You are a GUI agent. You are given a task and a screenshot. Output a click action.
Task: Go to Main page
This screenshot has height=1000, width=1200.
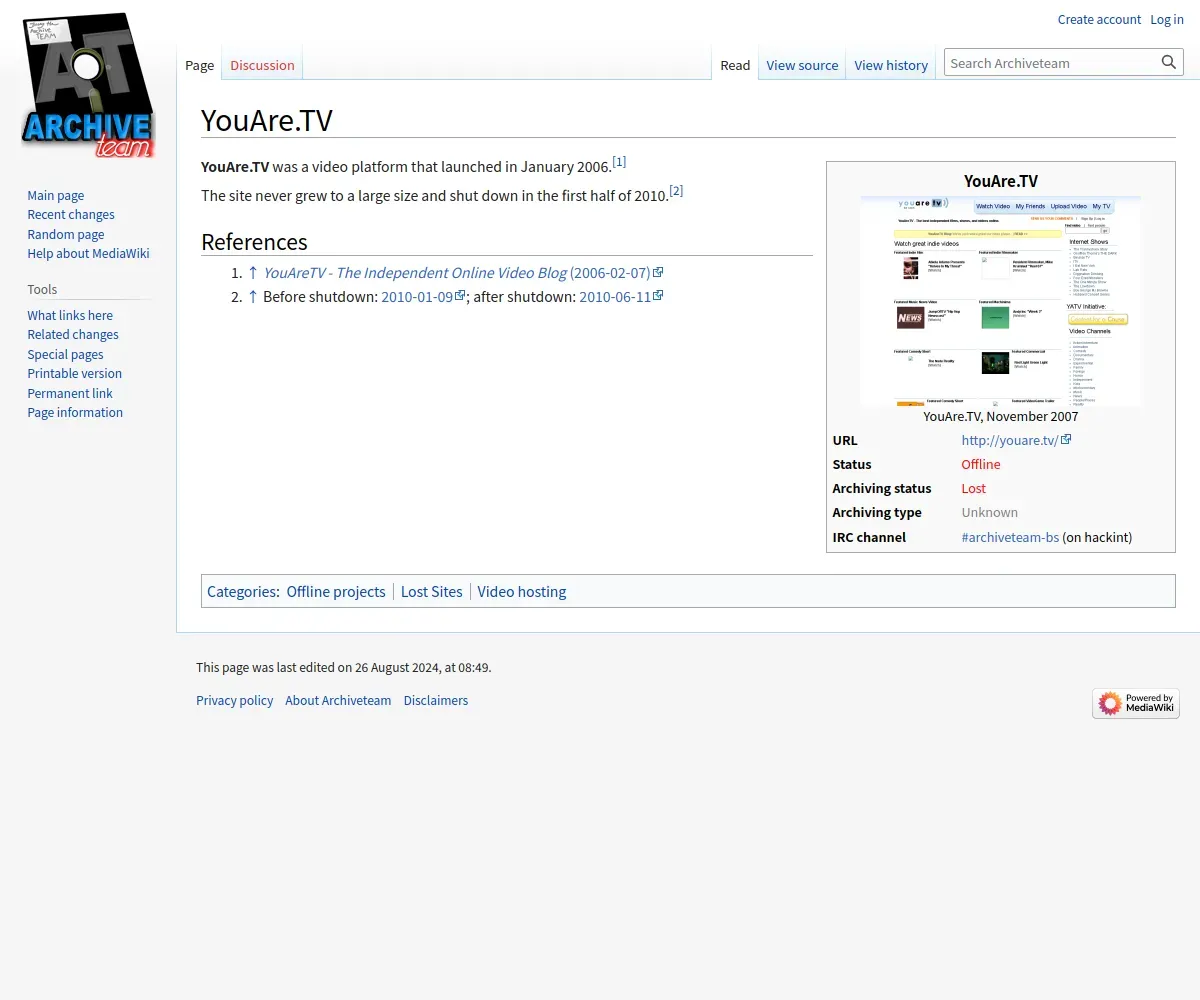[x=56, y=196]
